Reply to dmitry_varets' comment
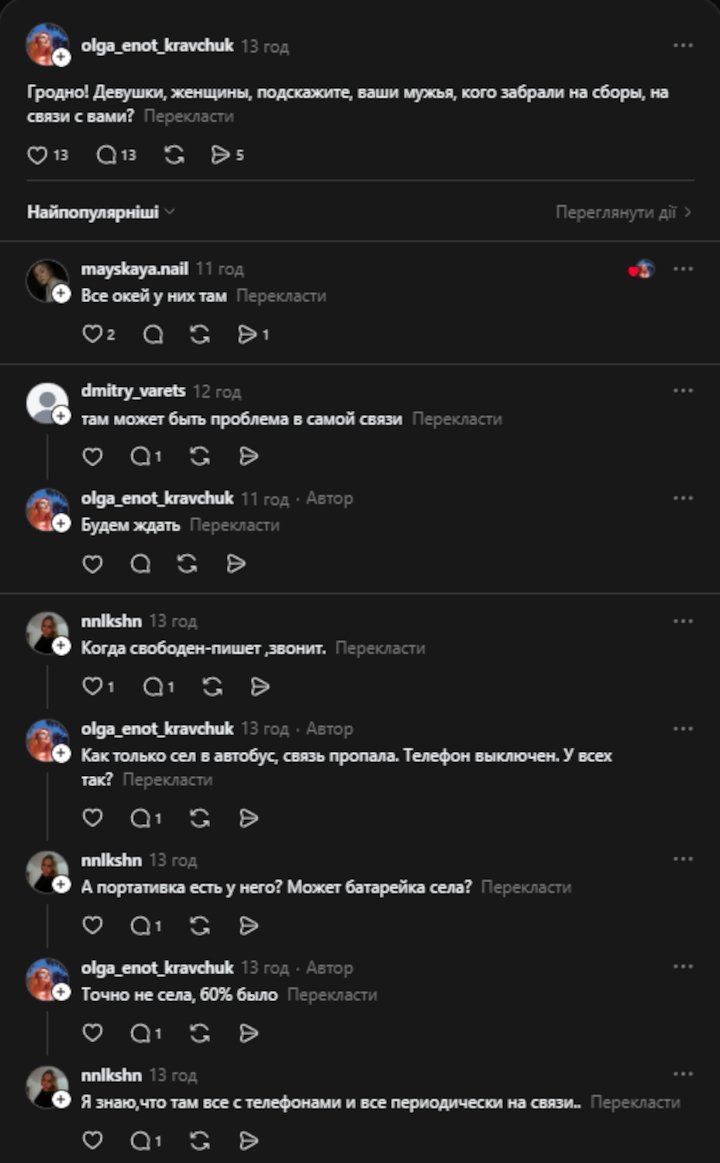The height and width of the screenshot is (1163, 720). click(x=140, y=456)
